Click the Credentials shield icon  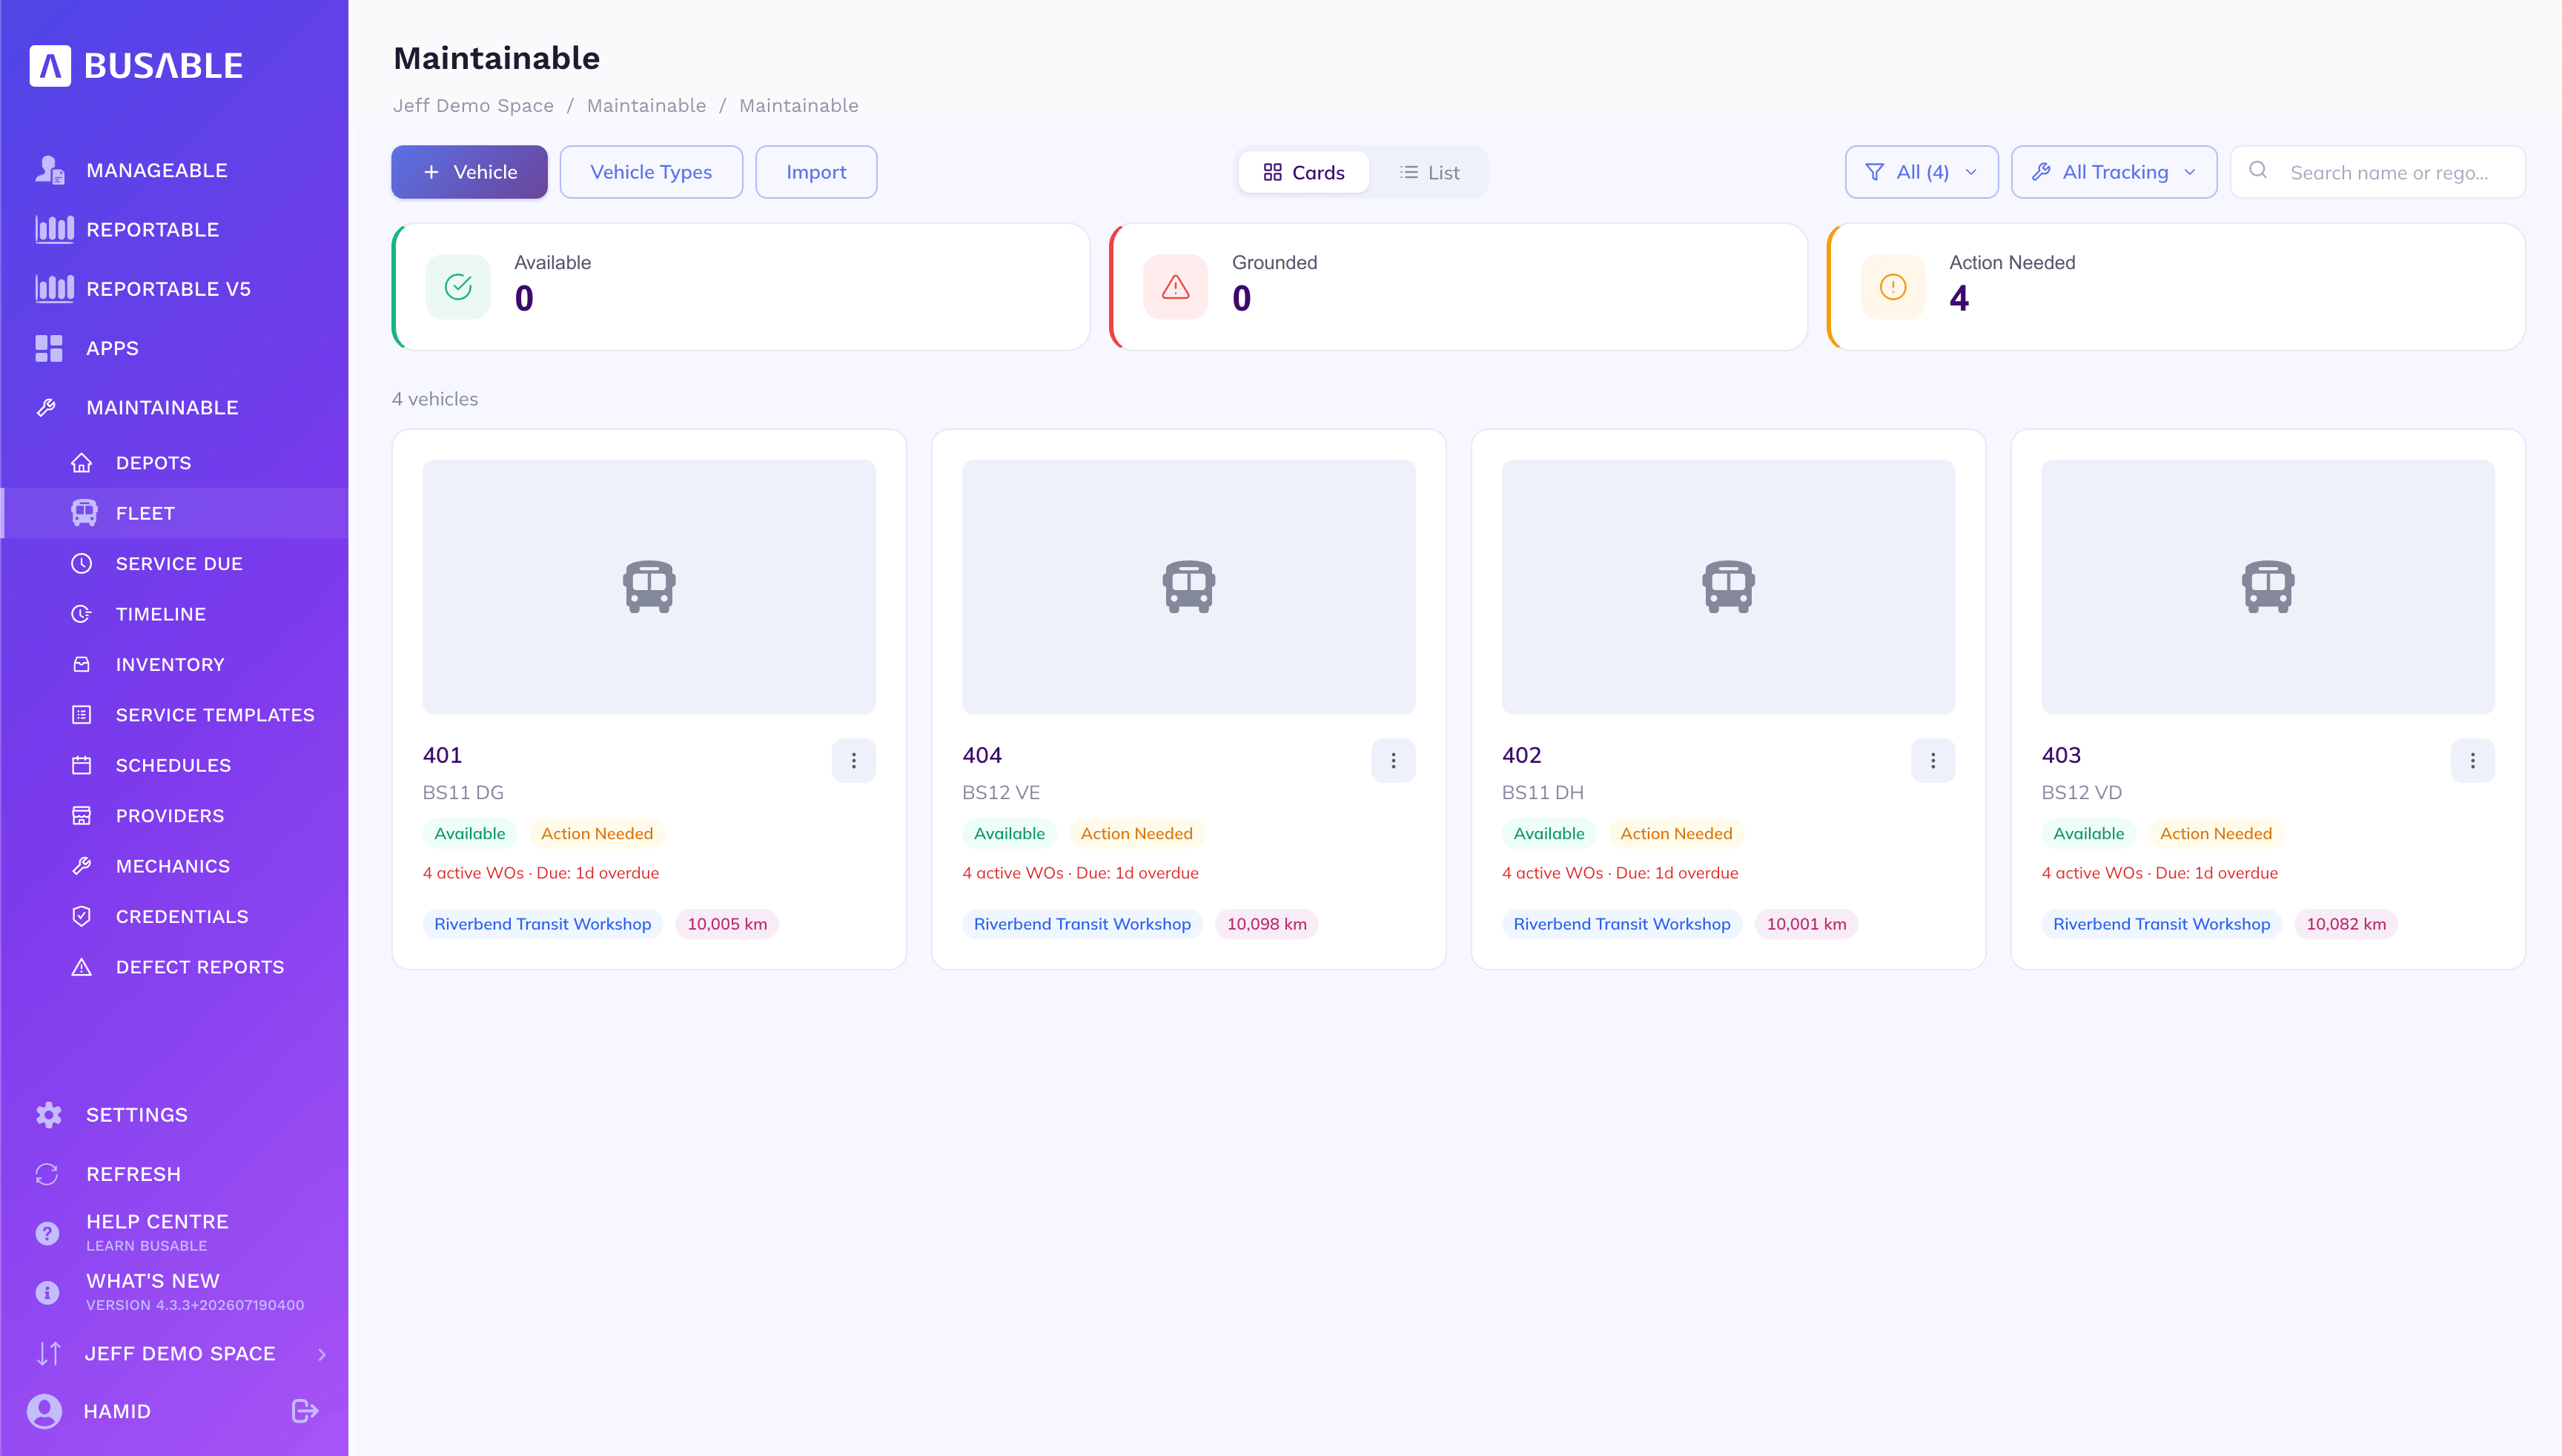[82, 916]
